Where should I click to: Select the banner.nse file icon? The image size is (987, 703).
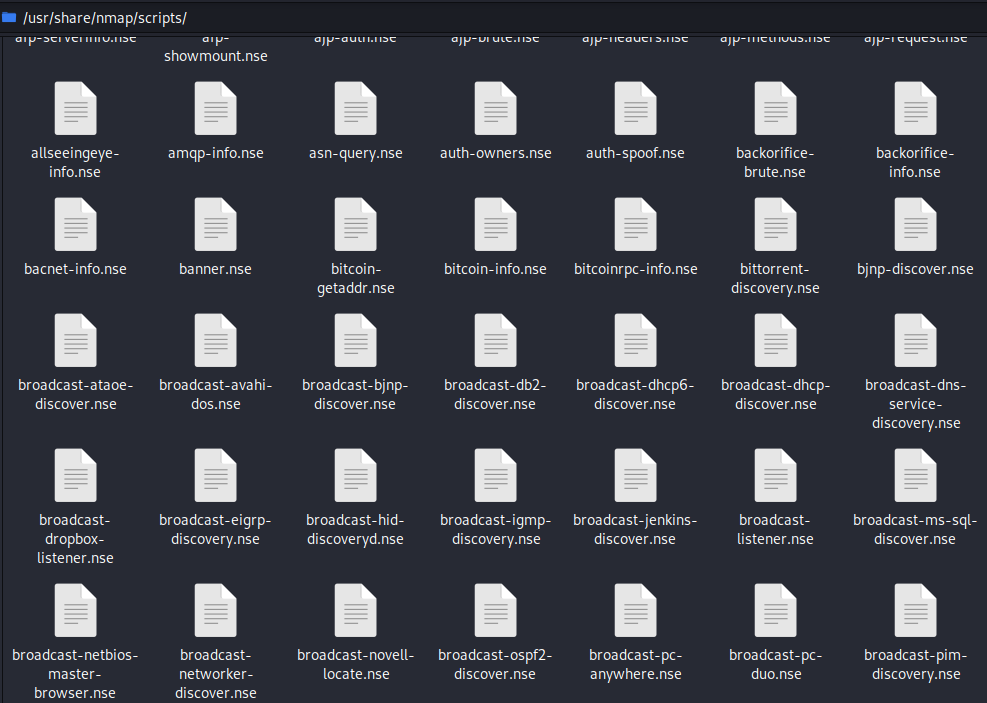point(215,224)
